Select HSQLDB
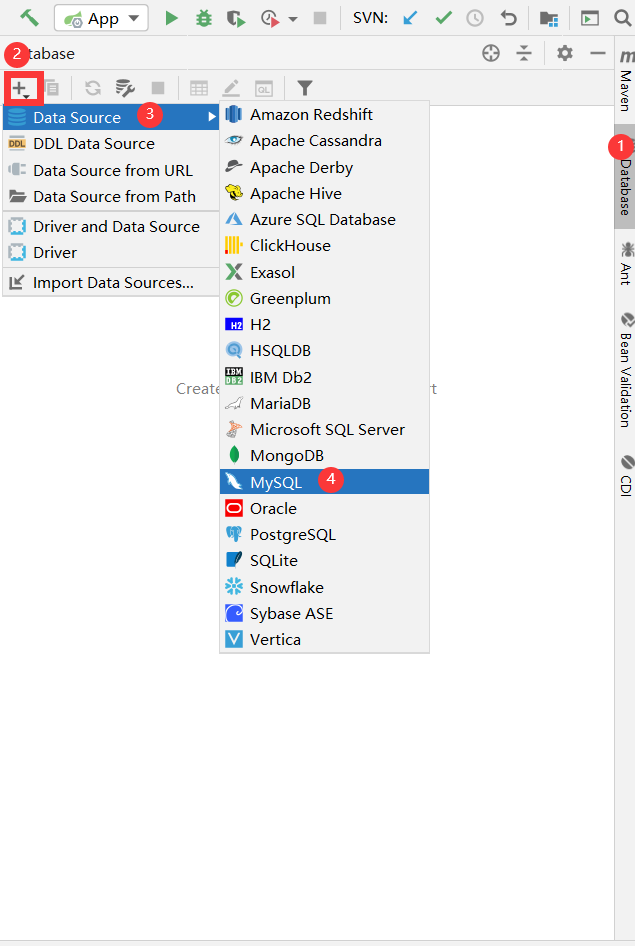 click(x=324, y=351)
